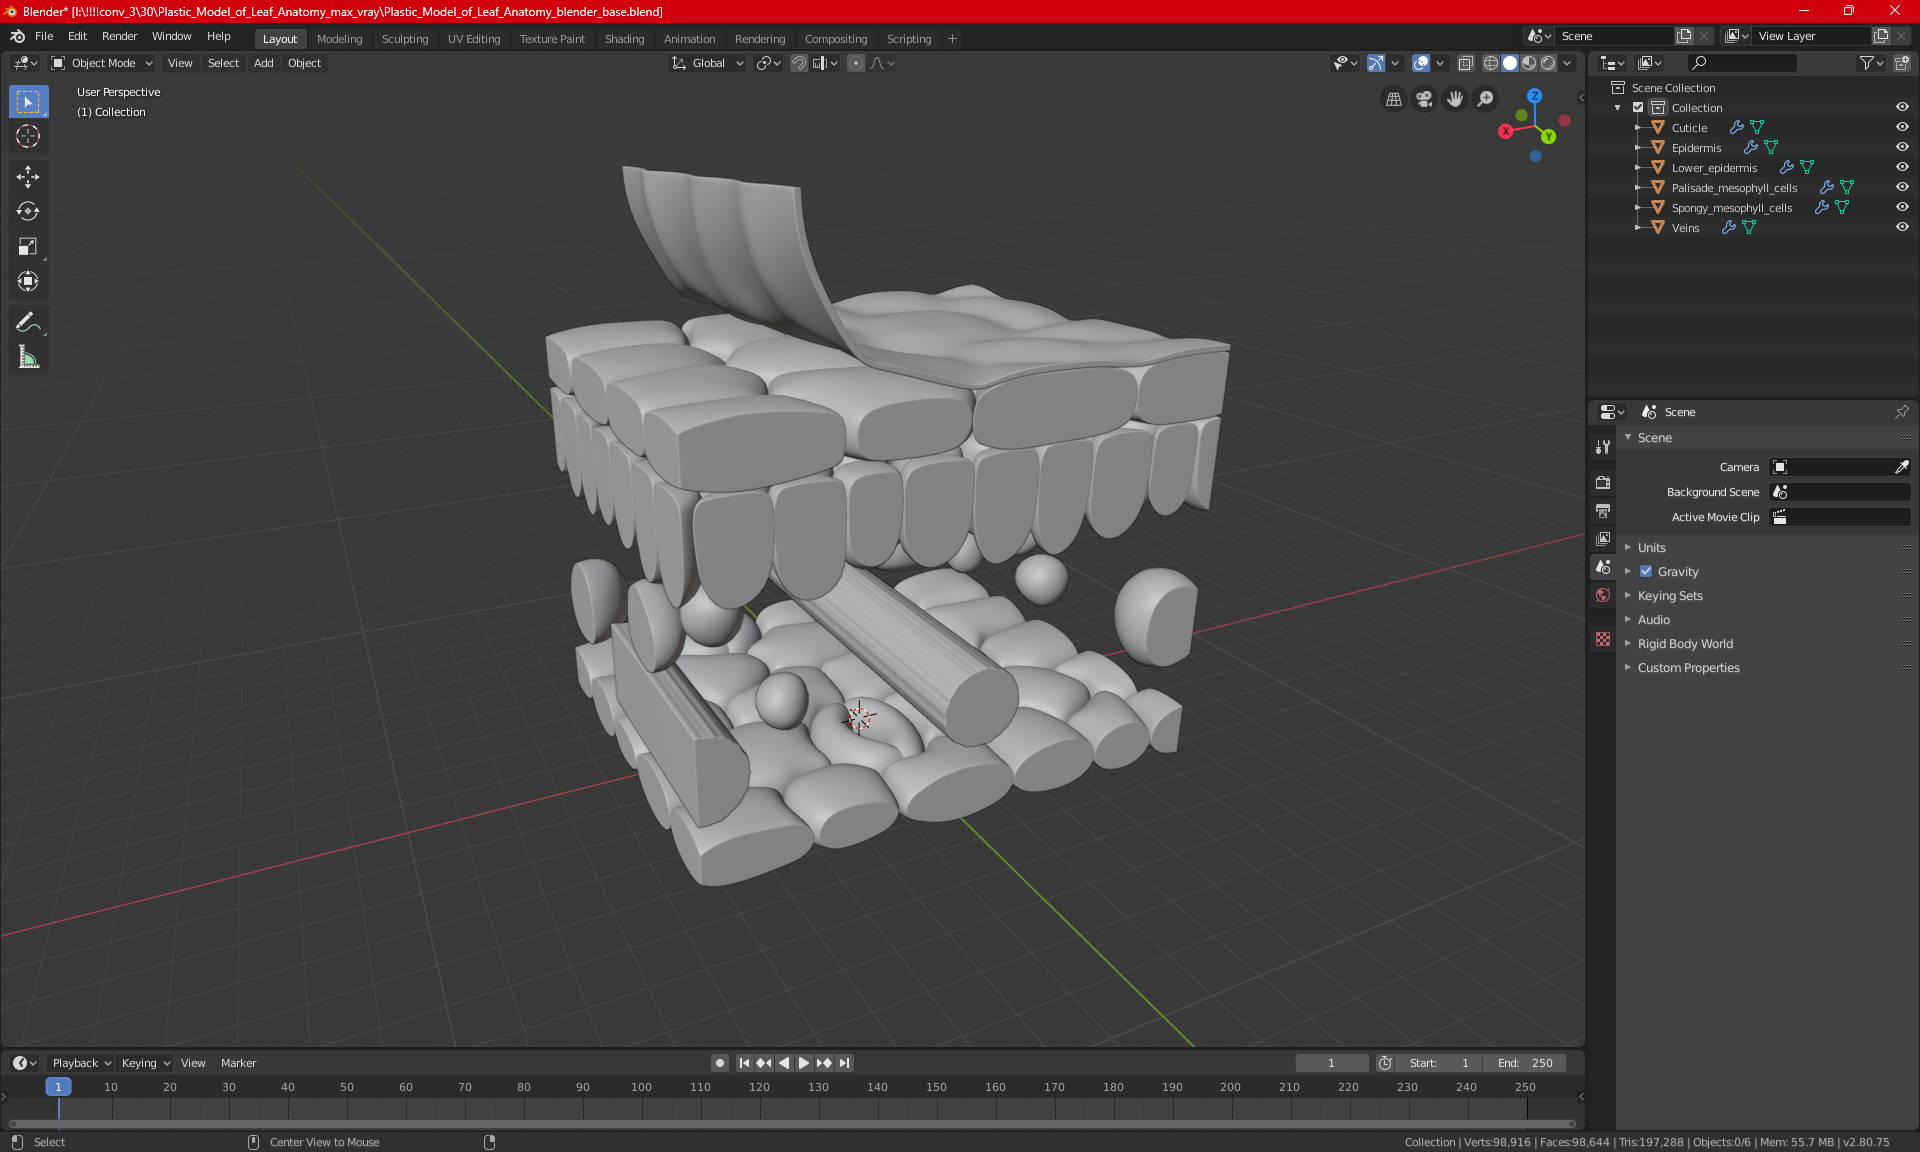Play the animation forward
The image size is (1920, 1152).
[804, 1063]
